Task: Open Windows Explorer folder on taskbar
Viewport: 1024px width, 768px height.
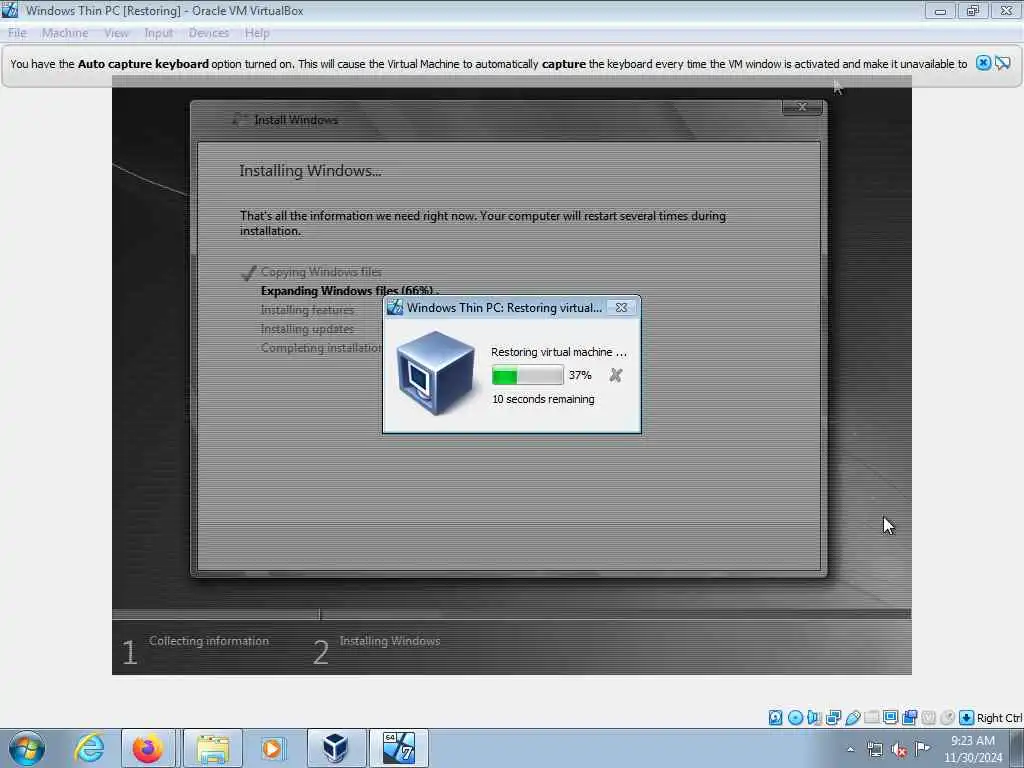Action: click(x=212, y=748)
